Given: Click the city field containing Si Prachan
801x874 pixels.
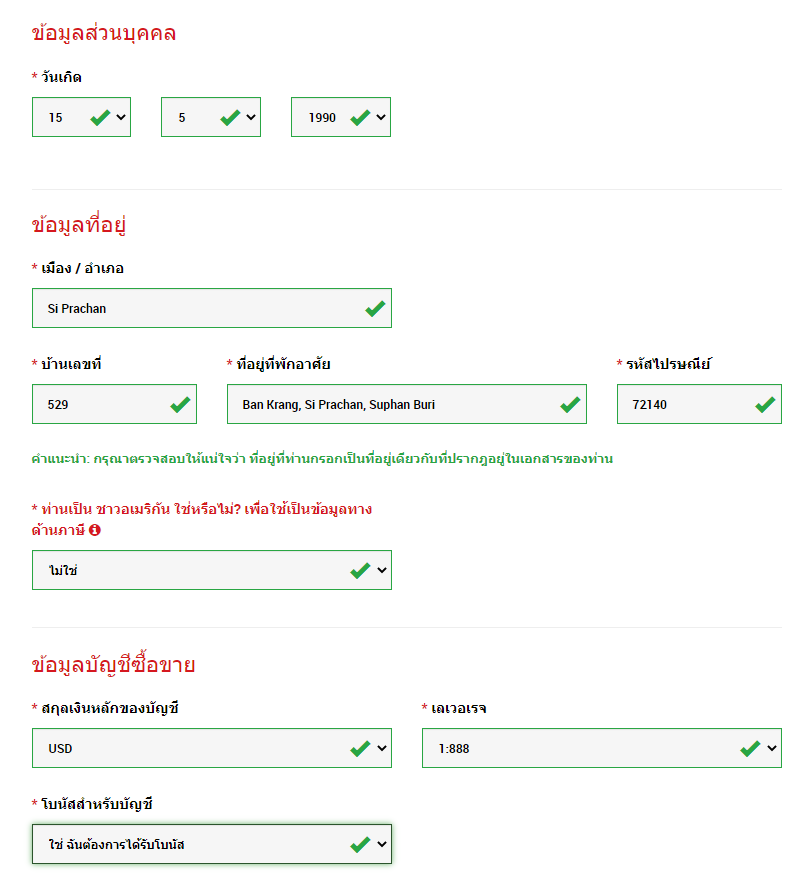Looking at the screenshot, I should pyautogui.click(x=200, y=308).
